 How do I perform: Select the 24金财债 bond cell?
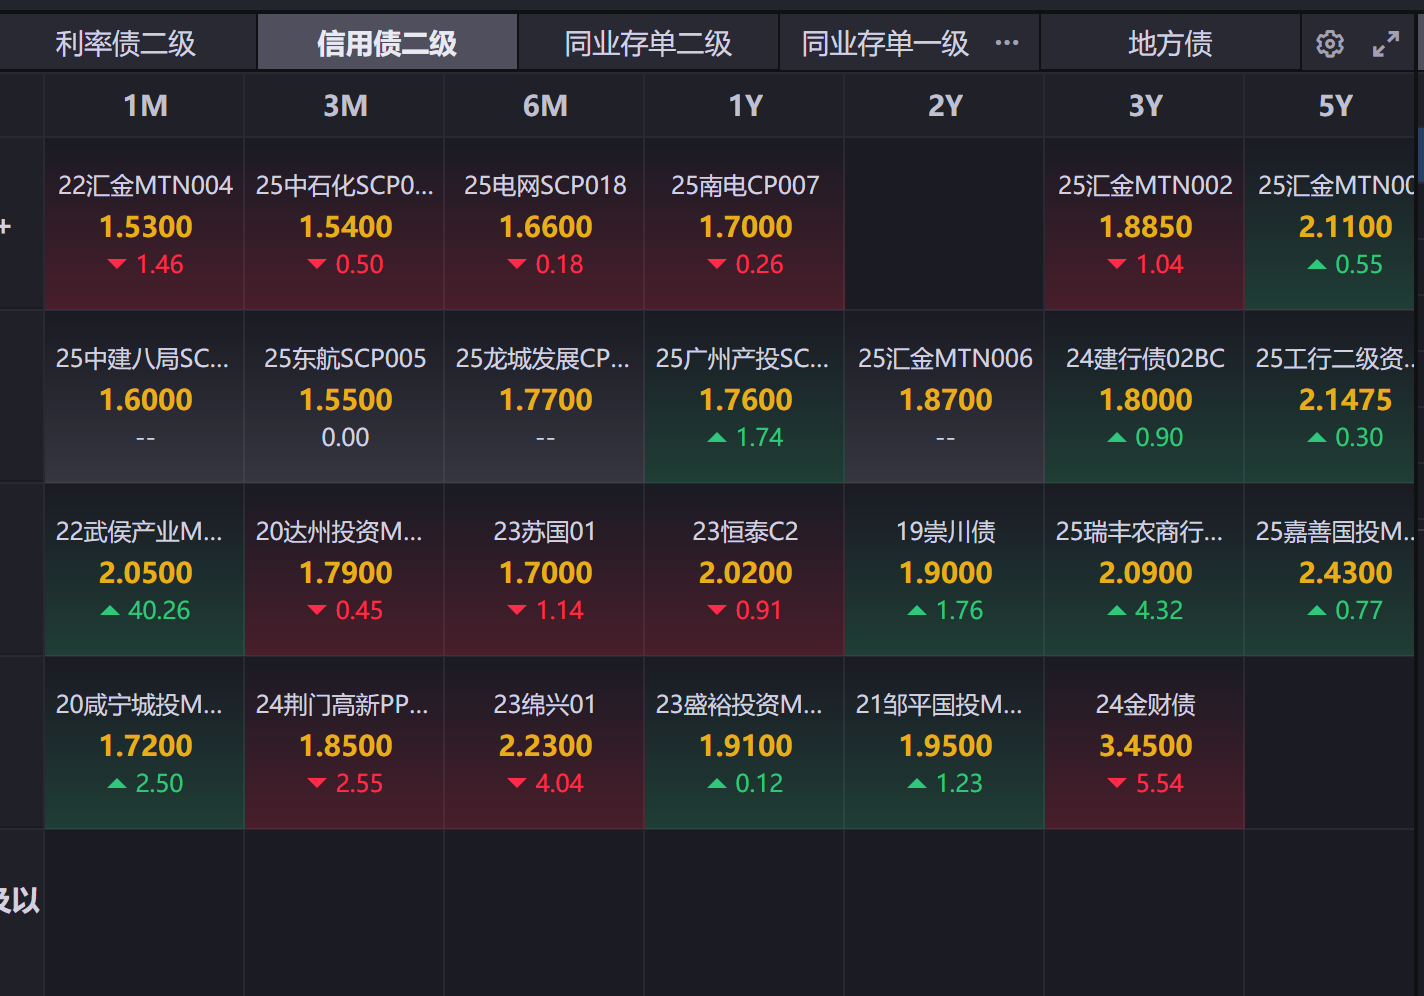click(1145, 744)
